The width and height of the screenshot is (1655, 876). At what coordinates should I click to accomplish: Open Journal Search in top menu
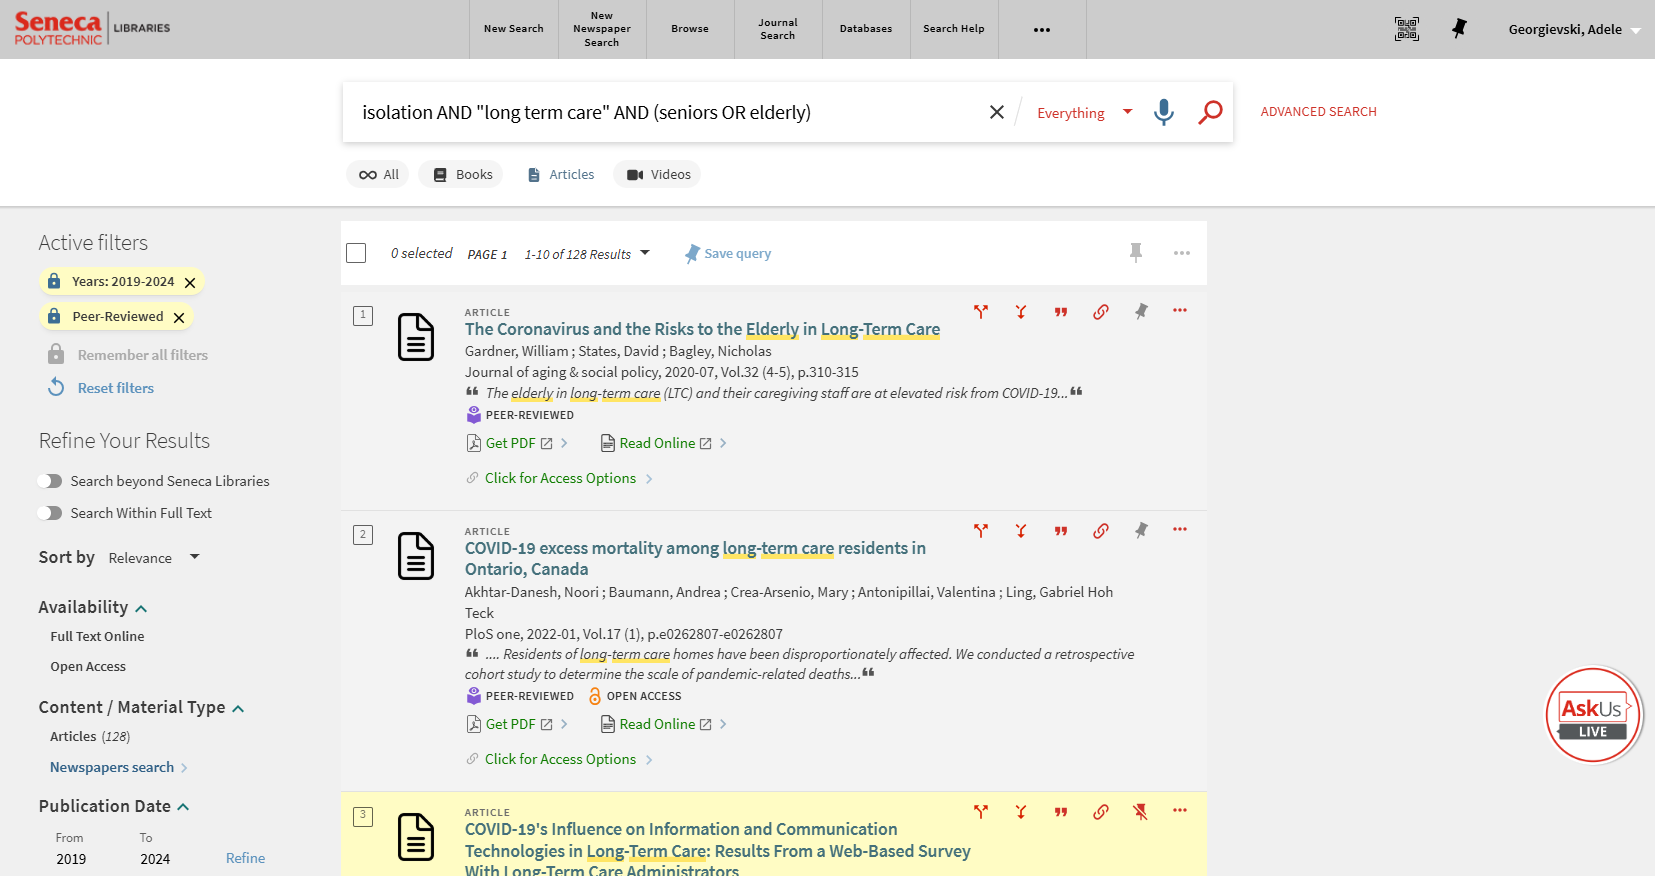tap(777, 29)
